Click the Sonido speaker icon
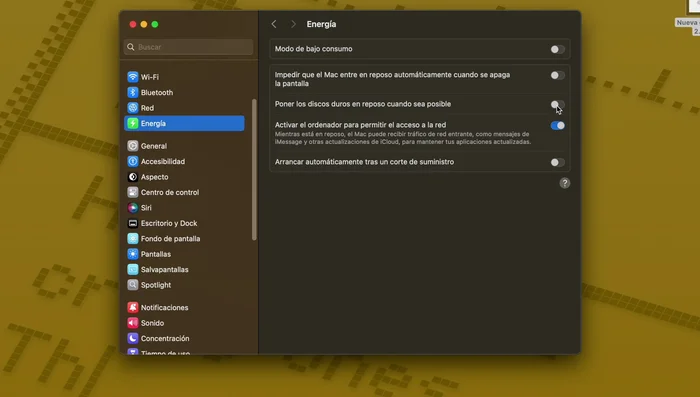Viewport: 700px width, 397px height. point(133,322)
